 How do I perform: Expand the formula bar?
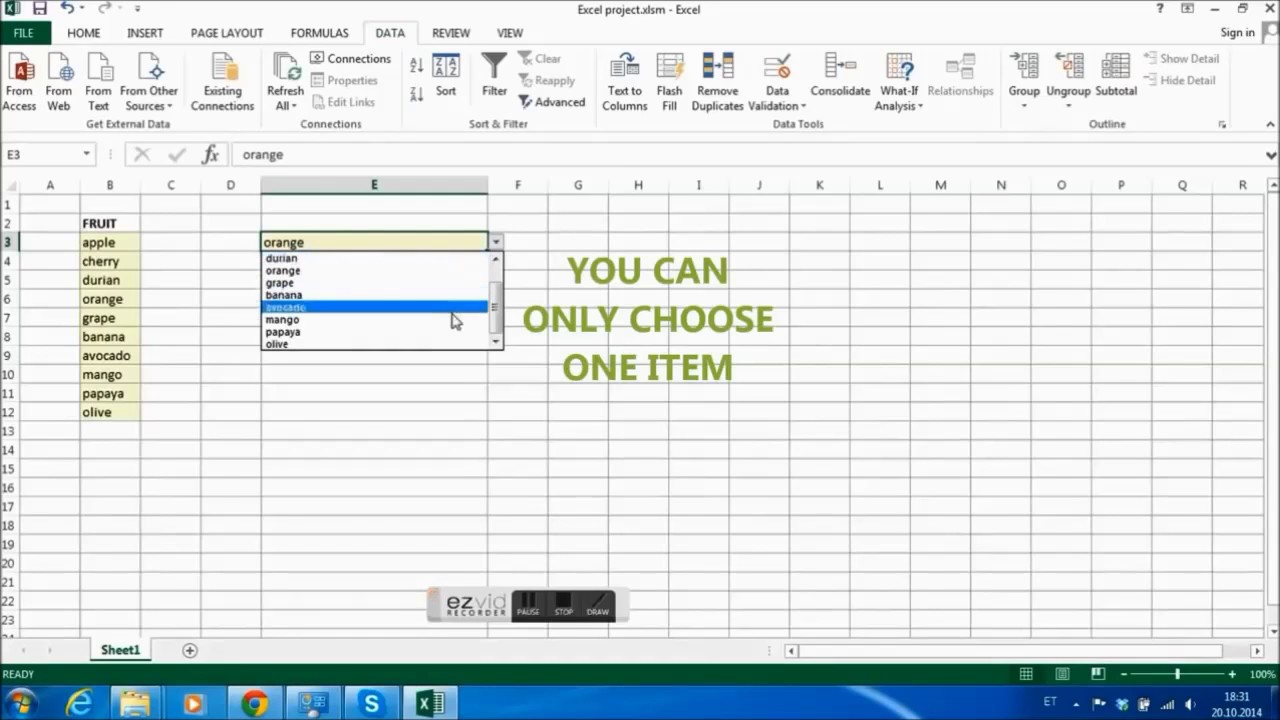coord(1271,155)
